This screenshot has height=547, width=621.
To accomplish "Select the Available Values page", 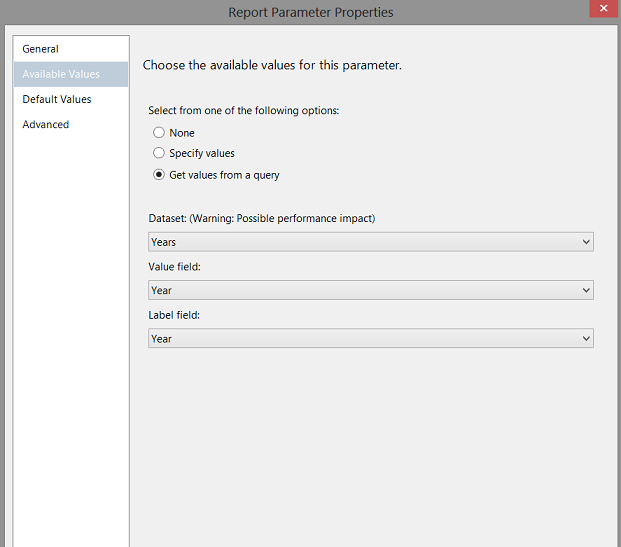I will pos(61,74).
